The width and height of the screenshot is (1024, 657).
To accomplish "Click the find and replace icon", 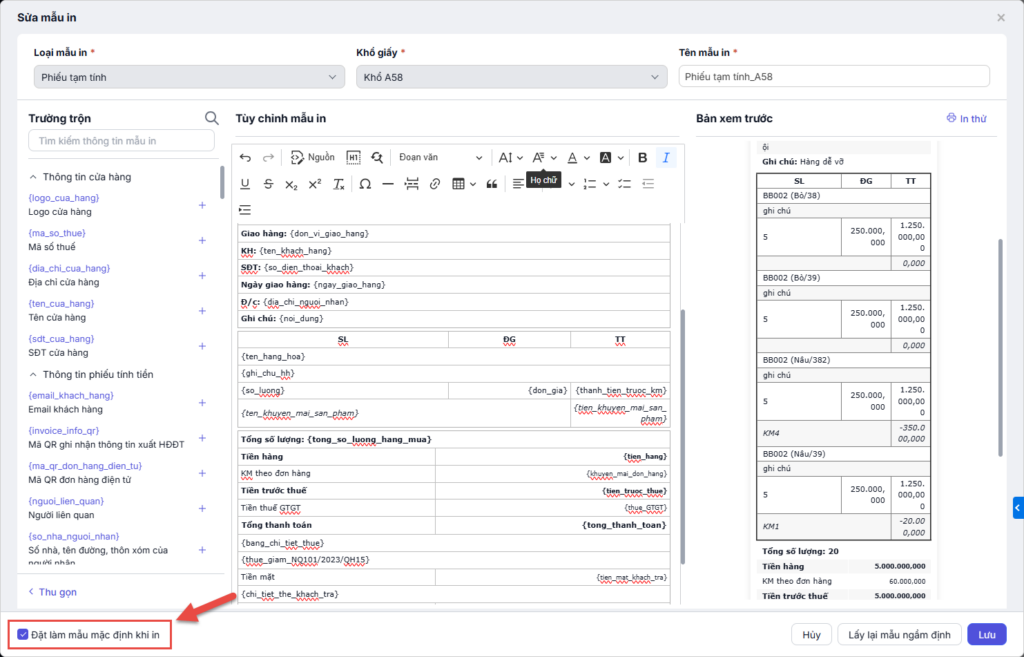I will click(377, 158).
